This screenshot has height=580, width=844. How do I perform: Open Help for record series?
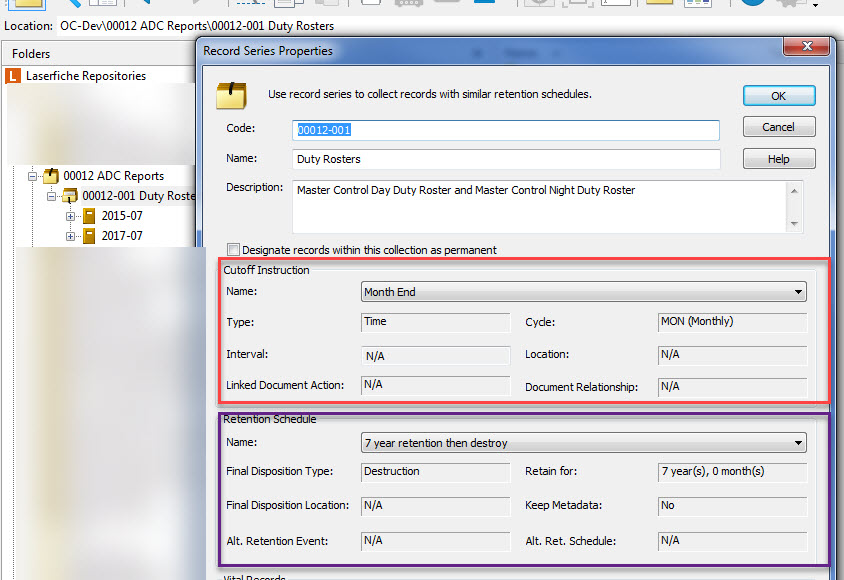point(779,159)
